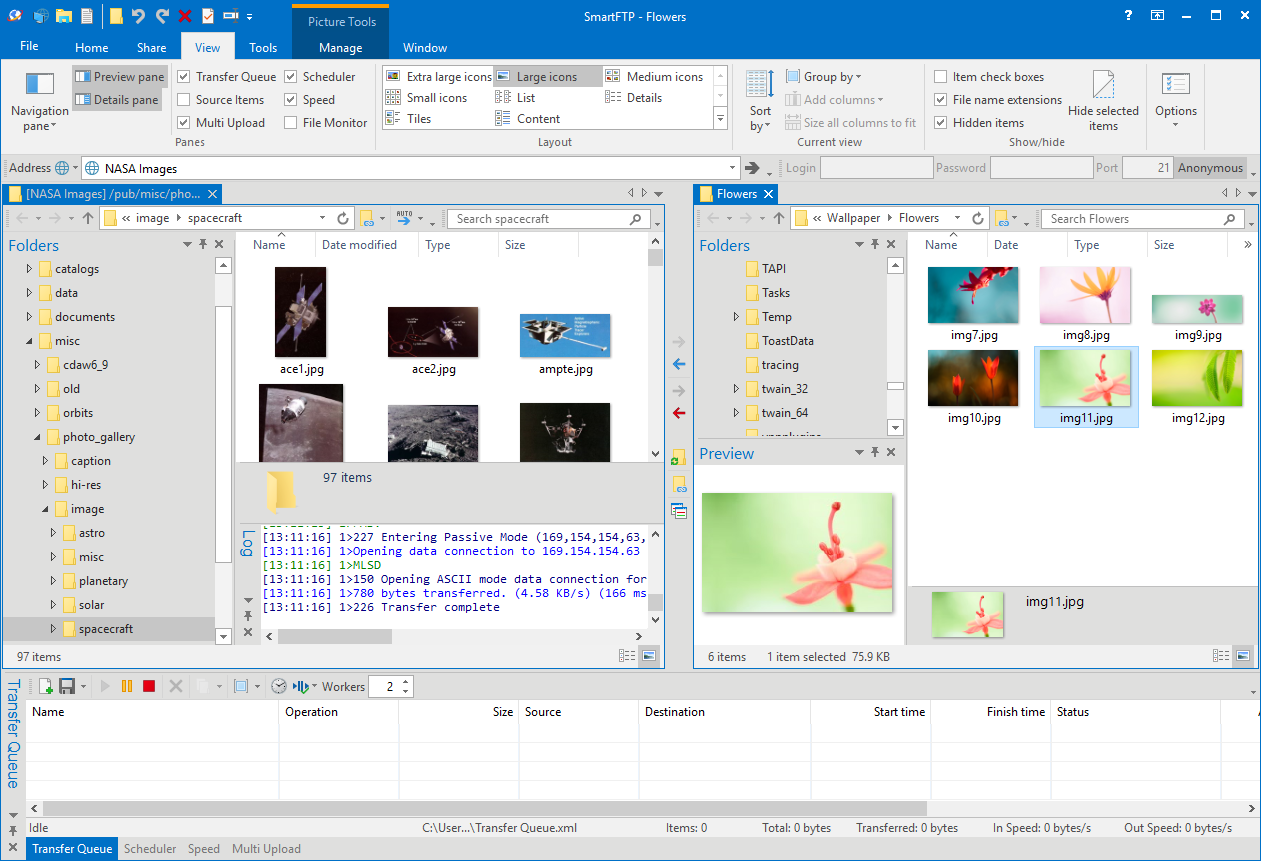Screen dimensions: 1261x861
Task: Switch to the Tools ribbon tab
Action: 263,47
